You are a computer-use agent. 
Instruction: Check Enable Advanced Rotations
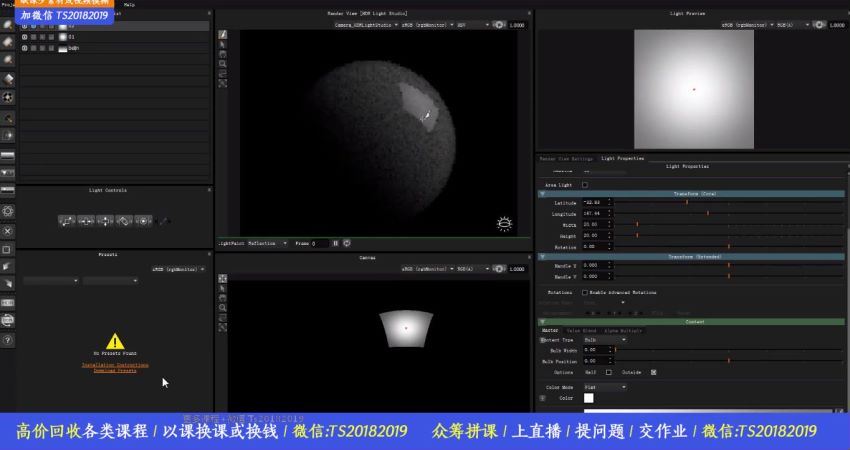point(585,292)
